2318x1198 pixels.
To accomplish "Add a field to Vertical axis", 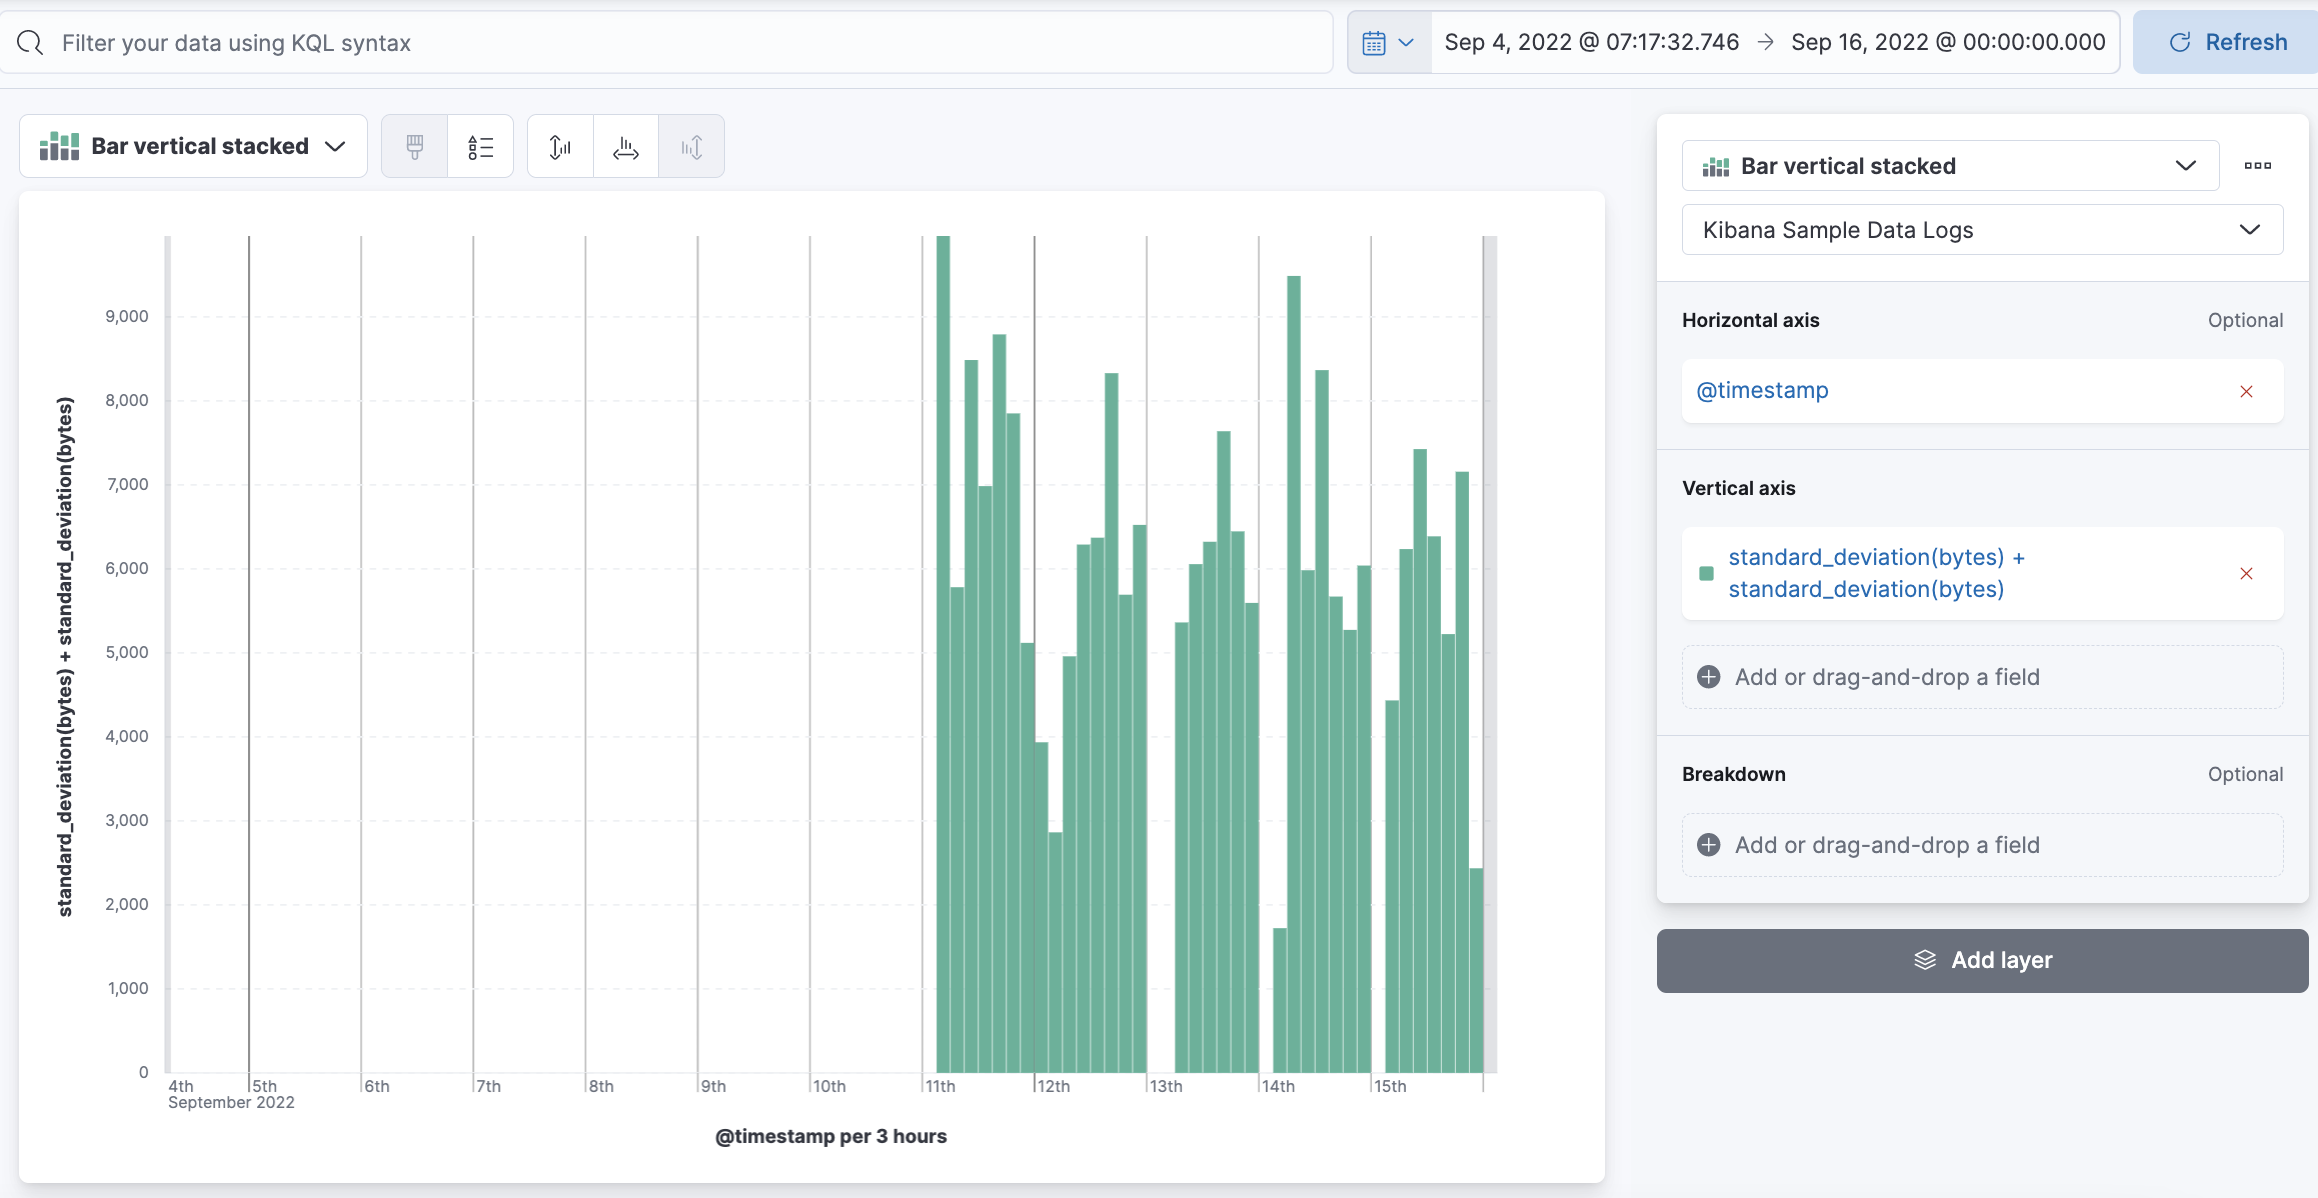I will pyautogui.click(x=1982, y=677).
